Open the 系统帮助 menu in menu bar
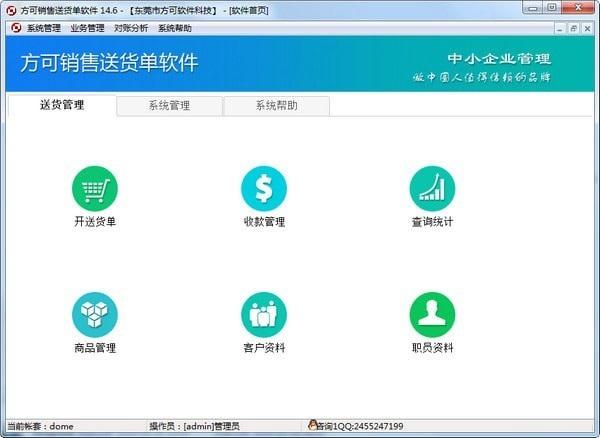The width and height of the screenshot is (600, 438). pos(174,28)
